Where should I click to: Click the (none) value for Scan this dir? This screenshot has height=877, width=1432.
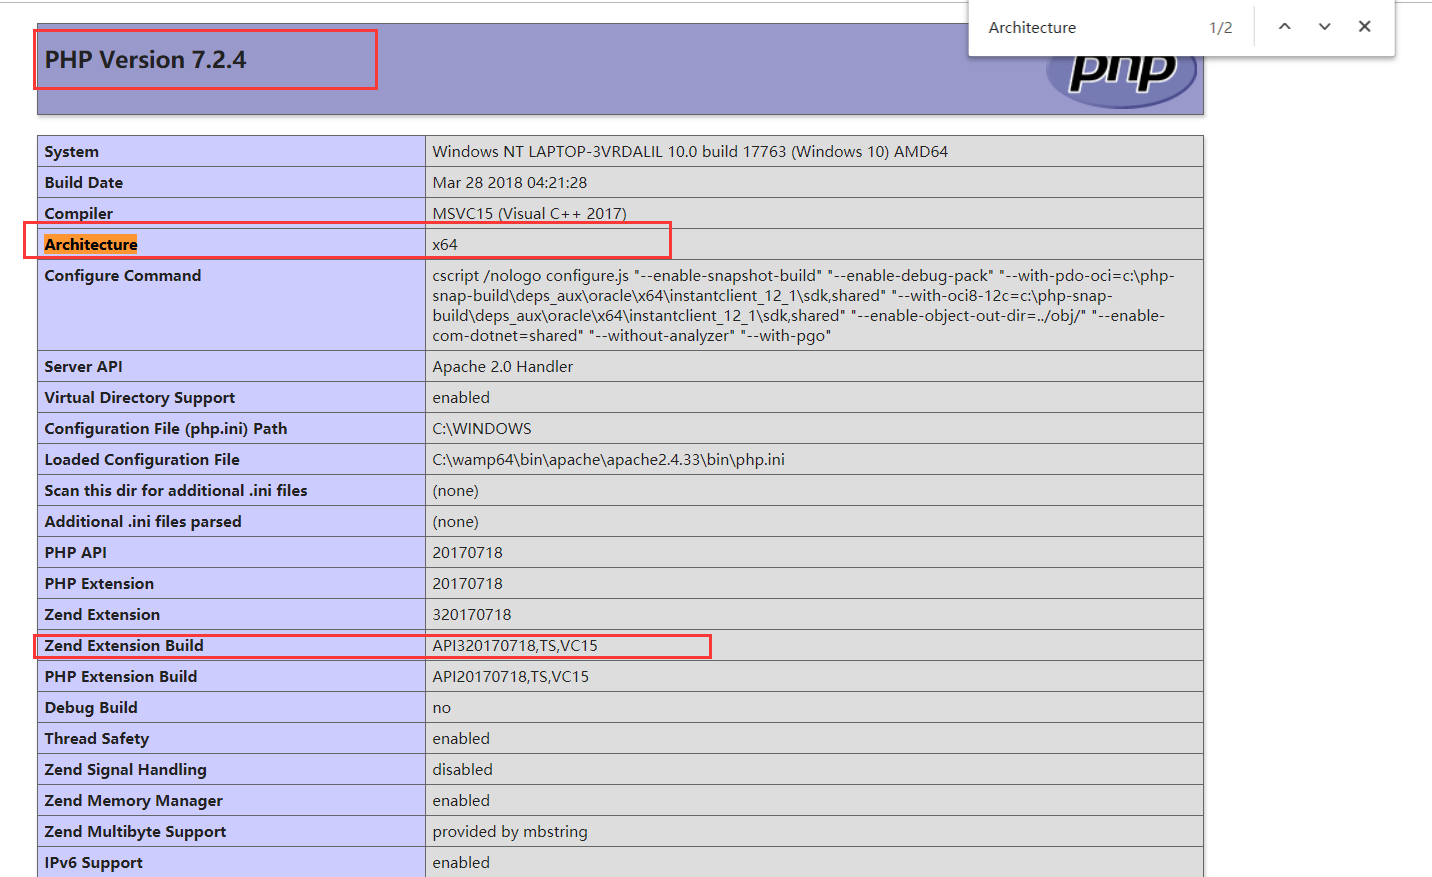click(x=456, y=491)
